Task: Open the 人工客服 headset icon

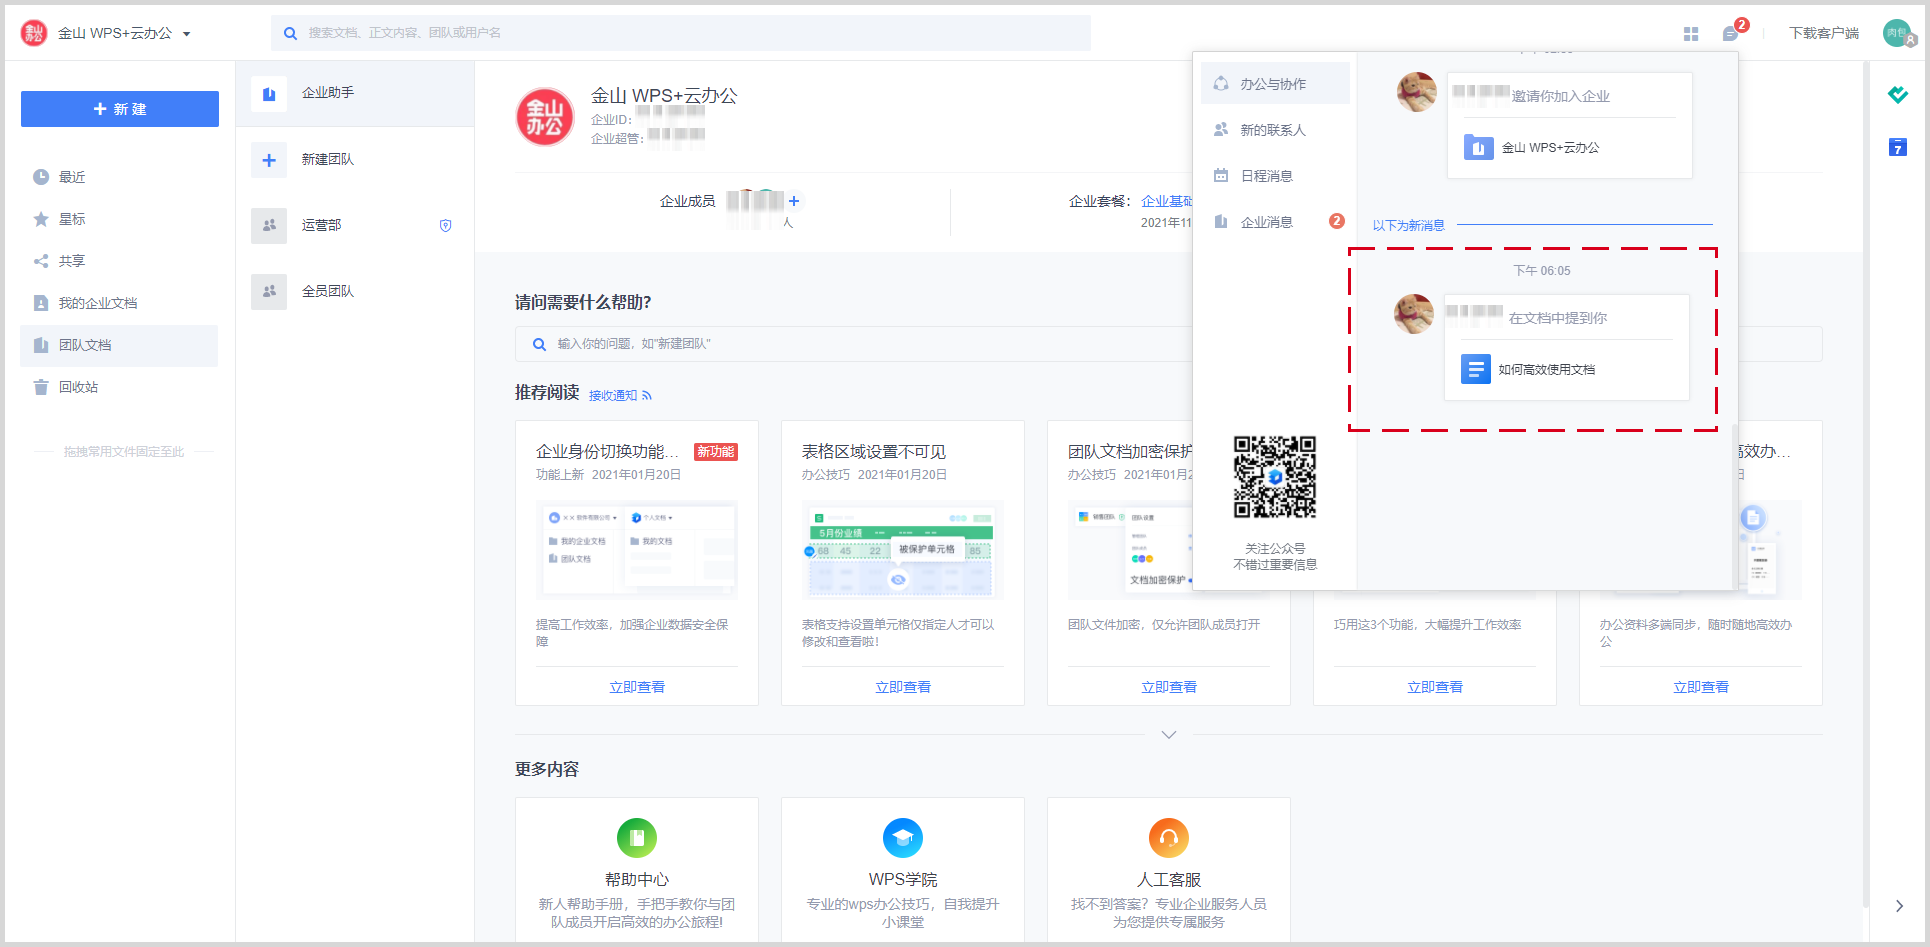Action: point(1169,838)
